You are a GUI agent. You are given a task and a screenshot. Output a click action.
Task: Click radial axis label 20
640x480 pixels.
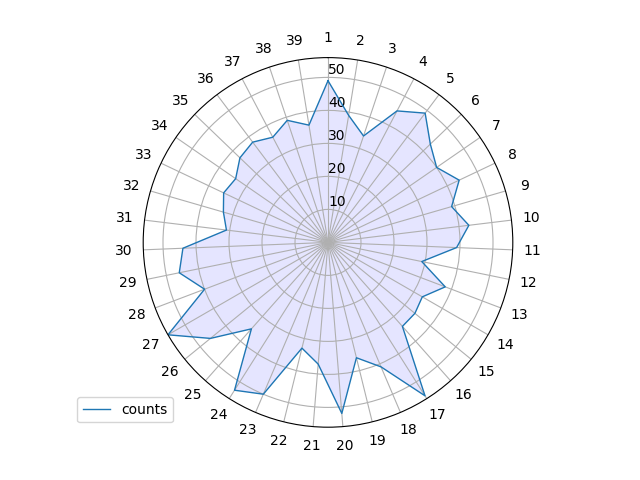pyautogui.click(x=337, y=168)
